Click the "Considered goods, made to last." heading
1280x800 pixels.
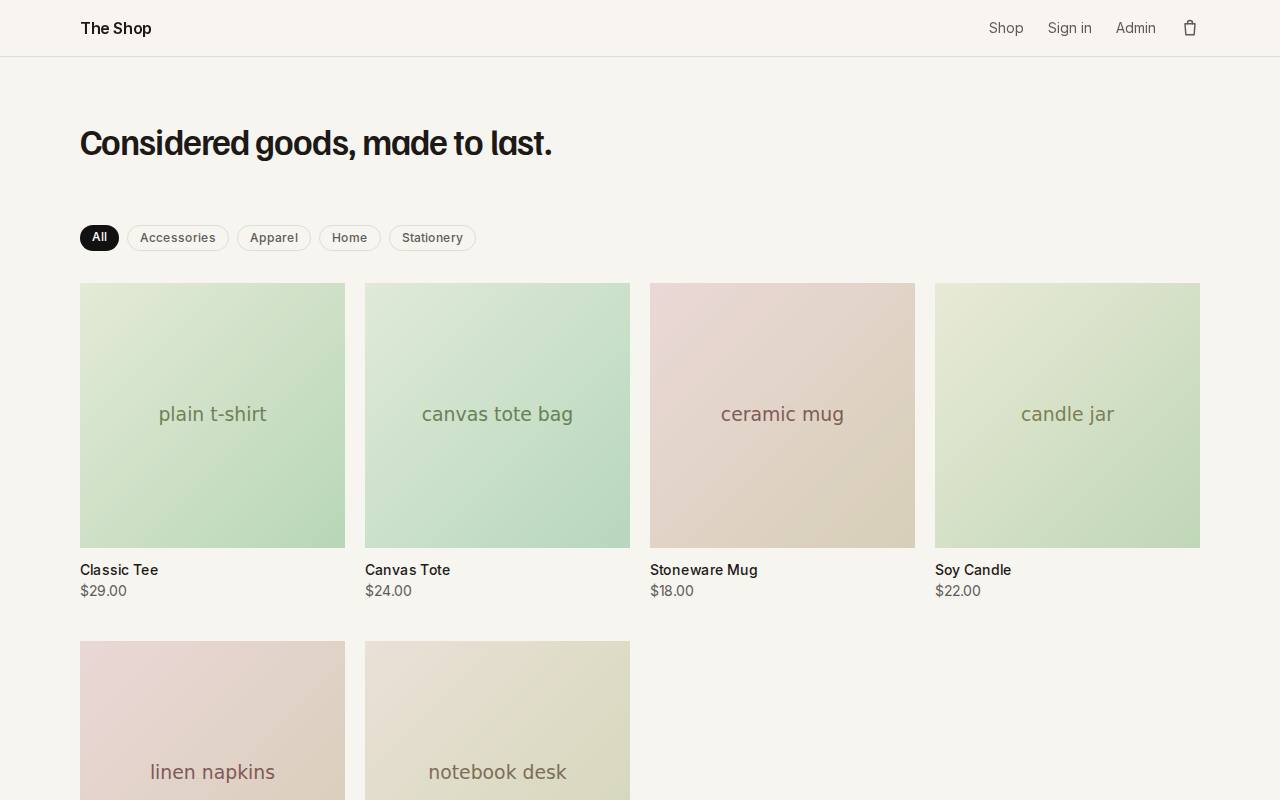click(316, 144)
